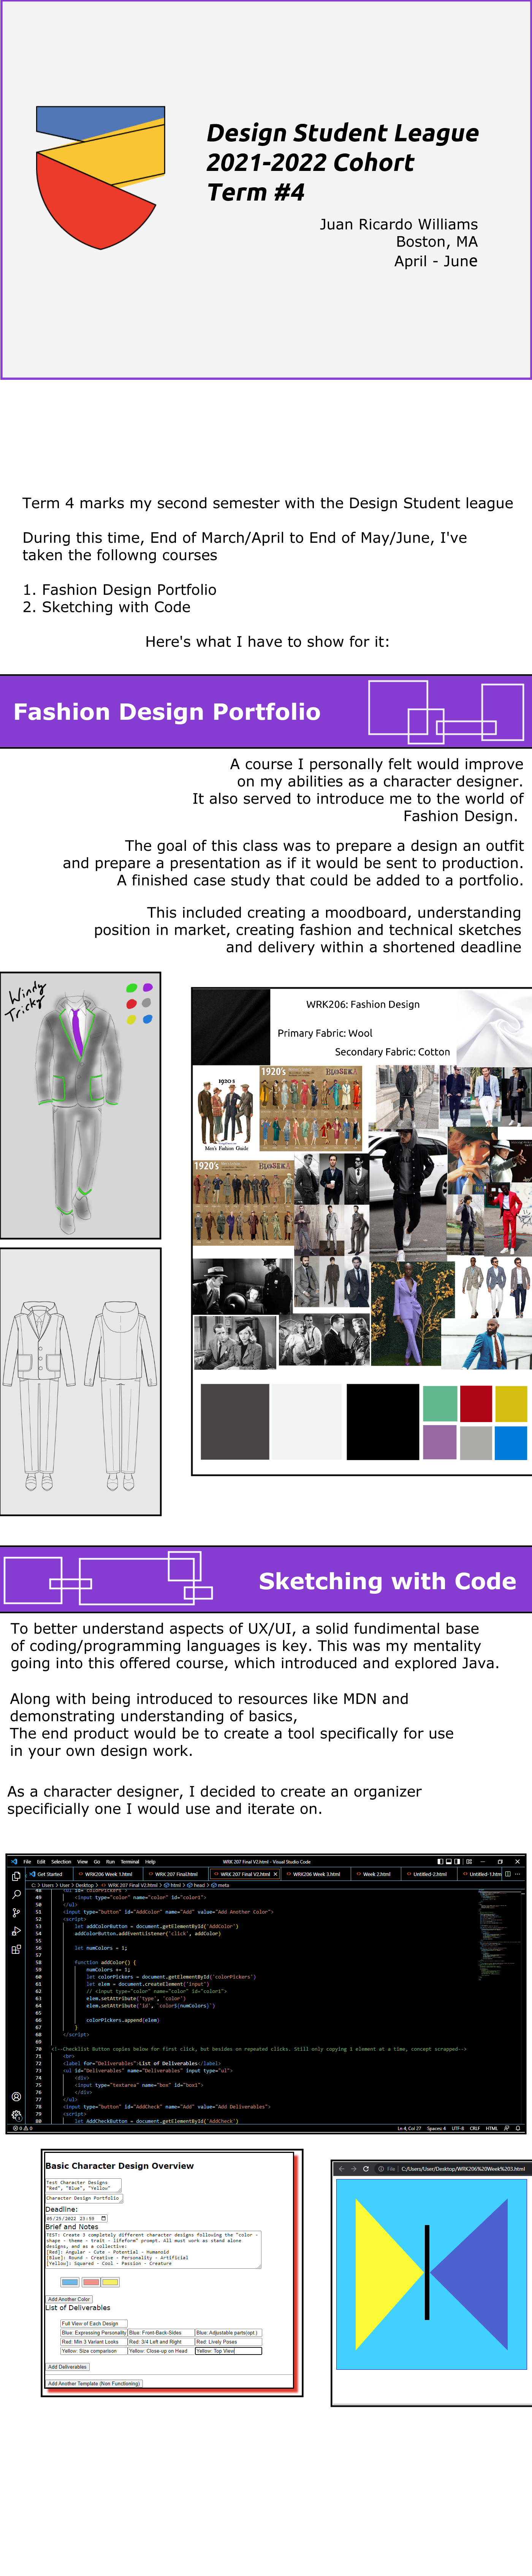Click the Add Another Color button
Screen dimensions: 532x2576
tap(70, 2299)
